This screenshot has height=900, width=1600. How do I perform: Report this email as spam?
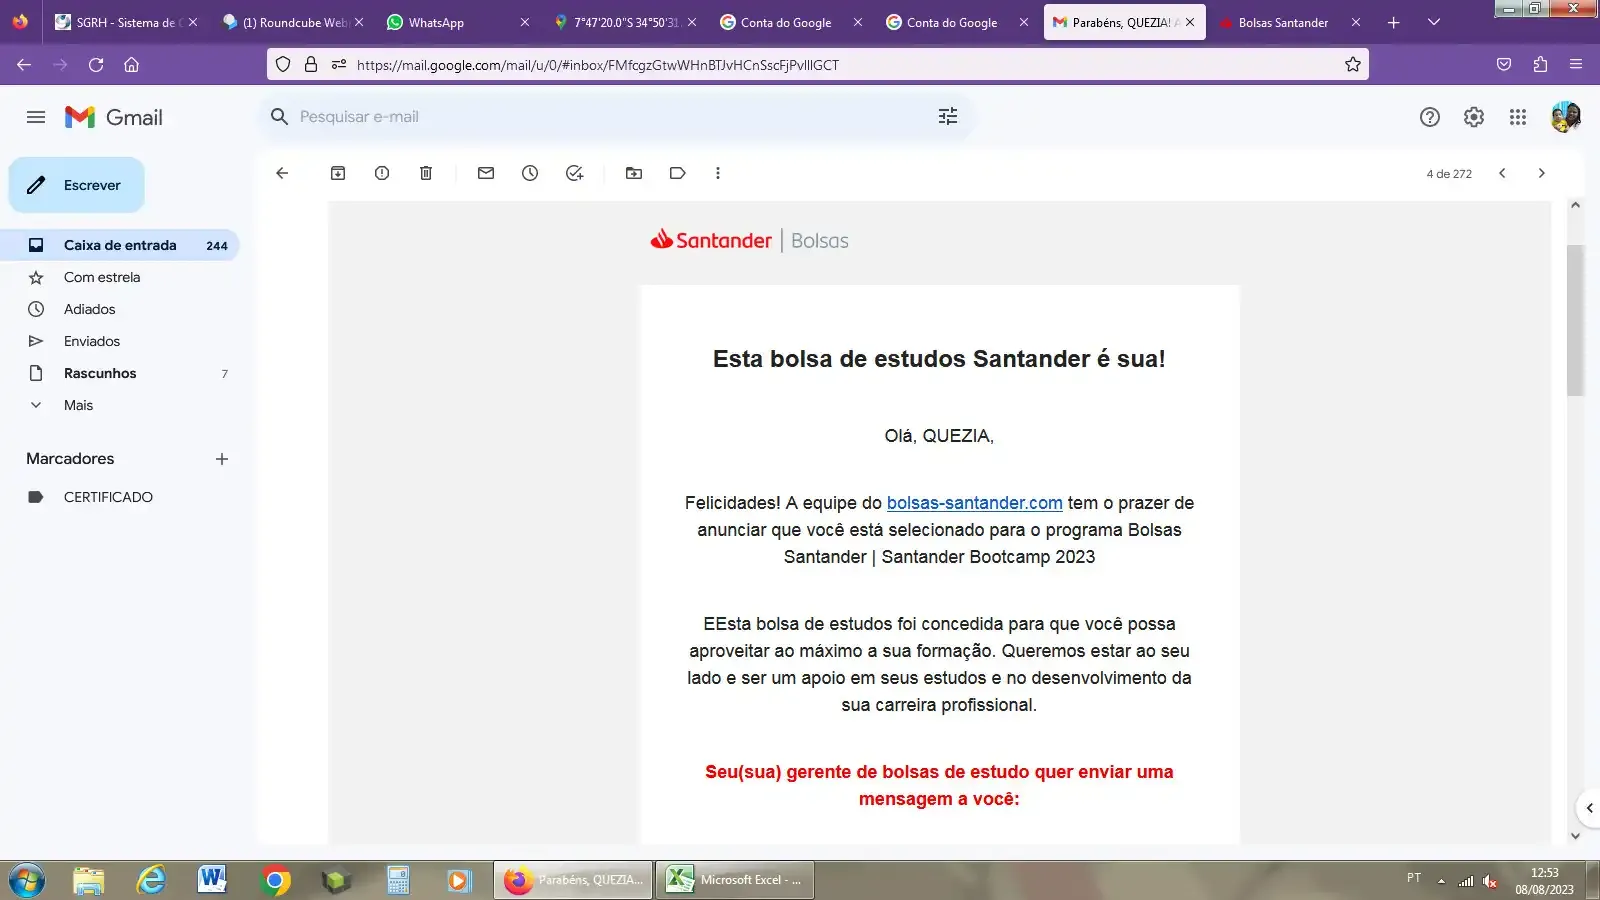click(382, 173)
